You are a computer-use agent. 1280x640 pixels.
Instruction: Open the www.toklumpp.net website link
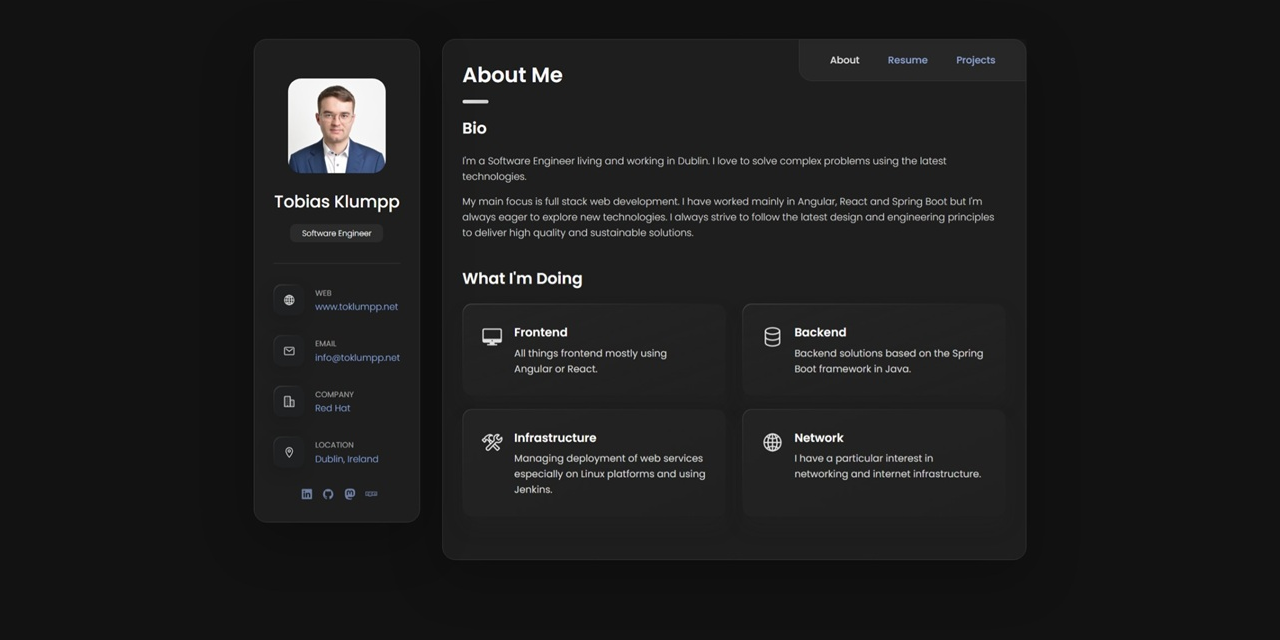coord(356,306)
